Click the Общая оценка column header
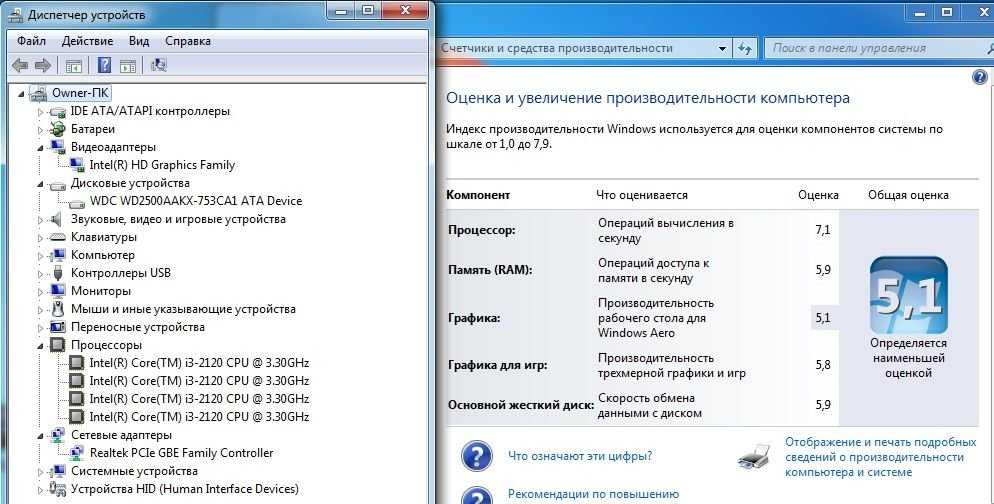The width and height of the screenshot is (994, 504). [908, 195]
